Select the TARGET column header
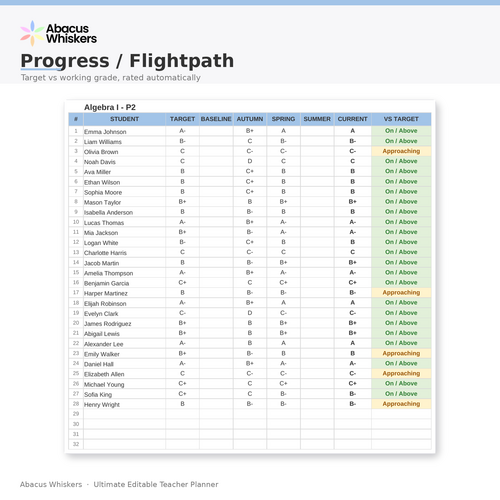Image resolution: width=500 pixels, height=500 pixels. pos(182,119)
